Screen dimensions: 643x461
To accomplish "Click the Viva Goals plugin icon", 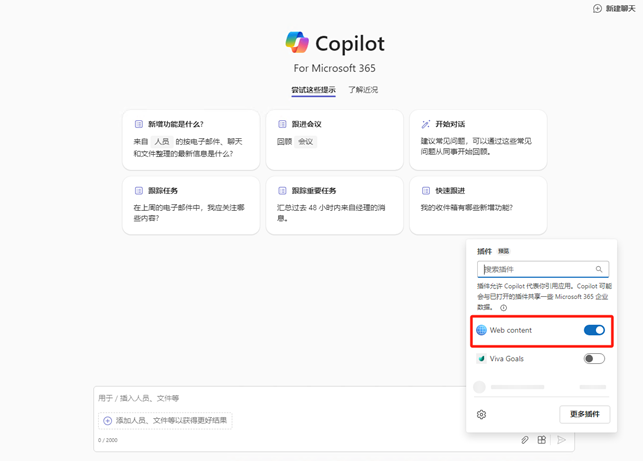I will 481,359.
